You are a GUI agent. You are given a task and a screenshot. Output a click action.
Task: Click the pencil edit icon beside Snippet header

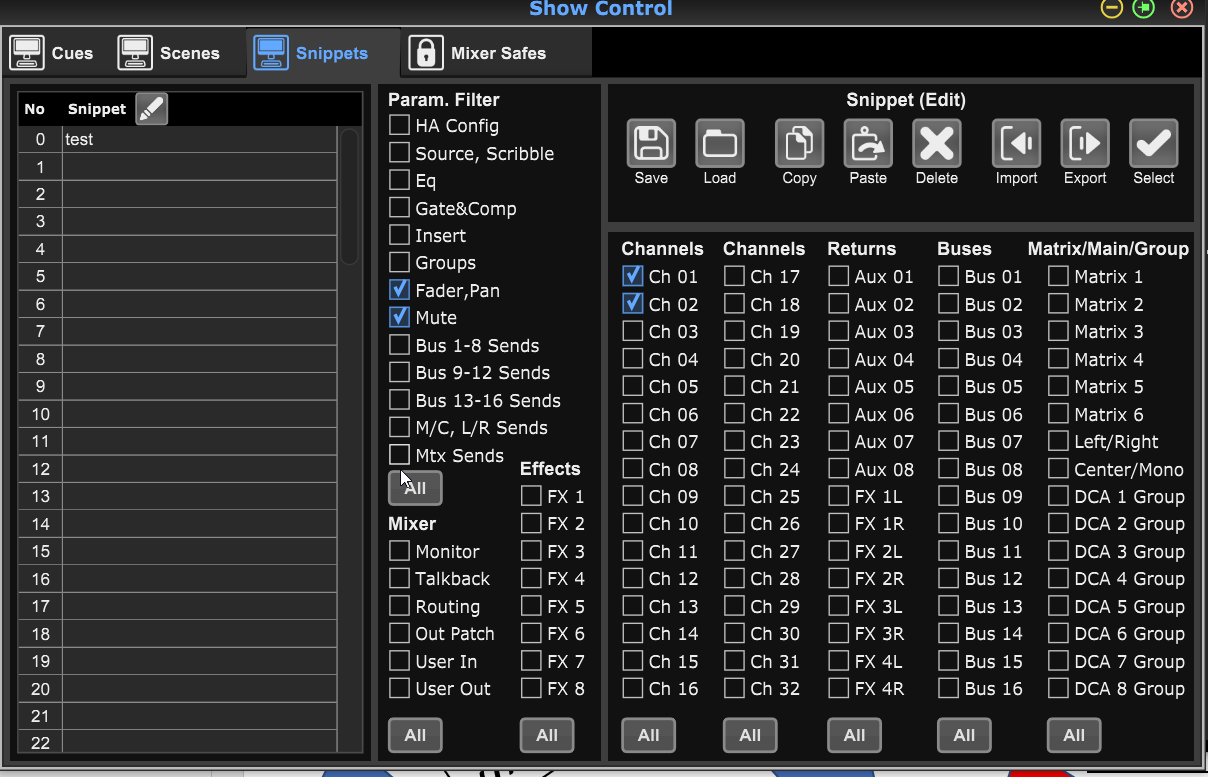pos(151,109)
